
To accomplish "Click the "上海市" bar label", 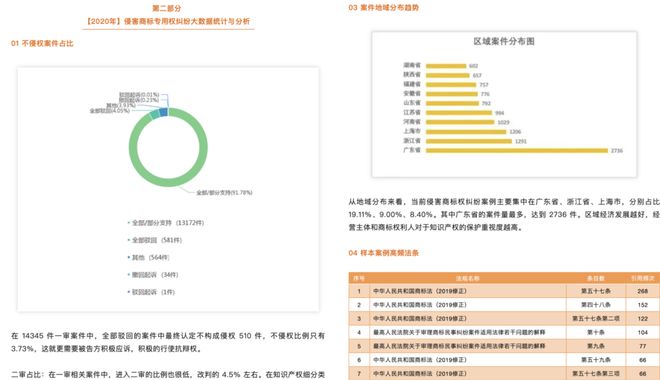I will 412,131.
